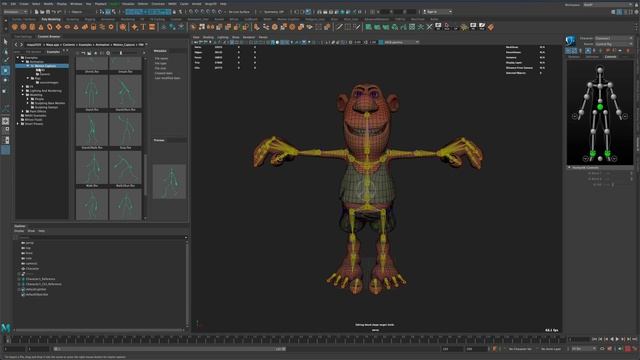Open the Symmetry dropdown
The width and height of the screenshot is (640, 360).
pyautogui.click(x=274, y=12)
